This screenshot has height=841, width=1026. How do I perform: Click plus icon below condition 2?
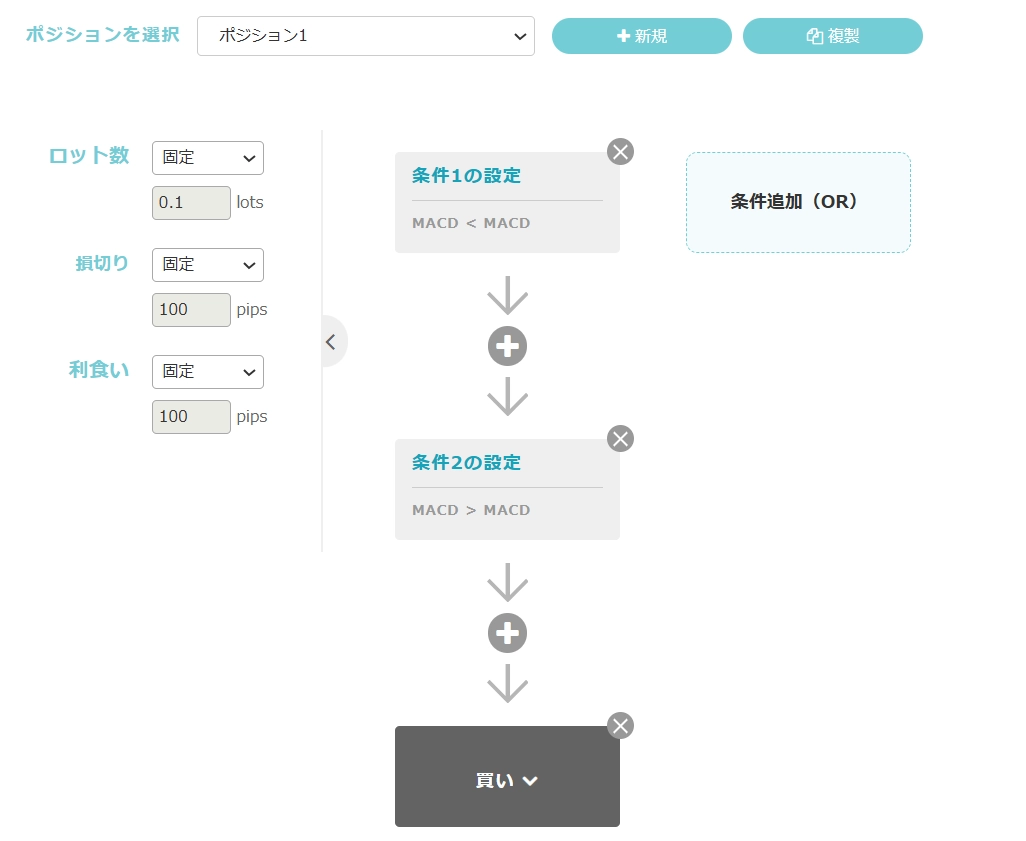pos(507,633)
